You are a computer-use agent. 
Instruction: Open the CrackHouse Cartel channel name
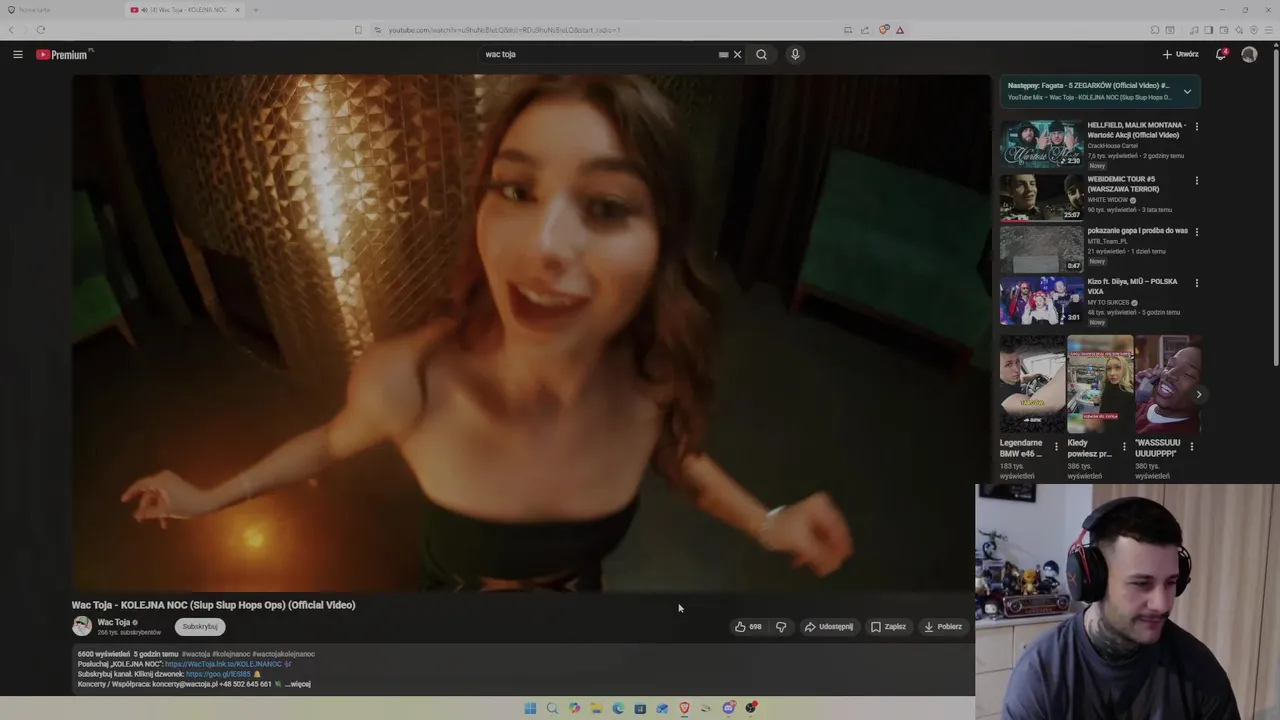click(x=1113, y=146)
